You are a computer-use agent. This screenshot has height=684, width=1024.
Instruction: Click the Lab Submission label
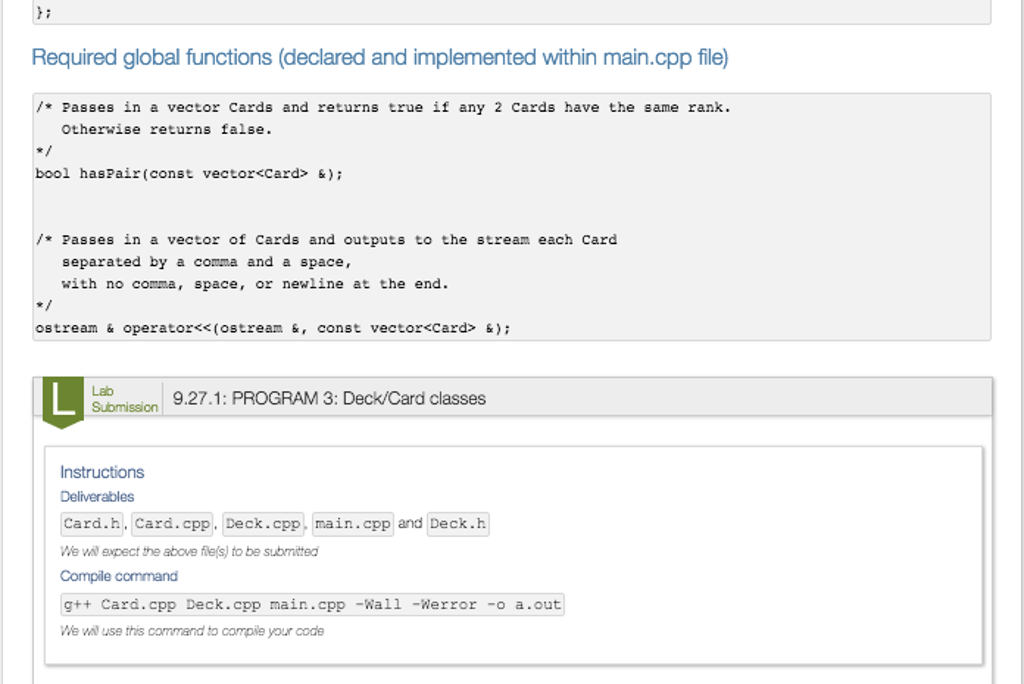(124, 399)
